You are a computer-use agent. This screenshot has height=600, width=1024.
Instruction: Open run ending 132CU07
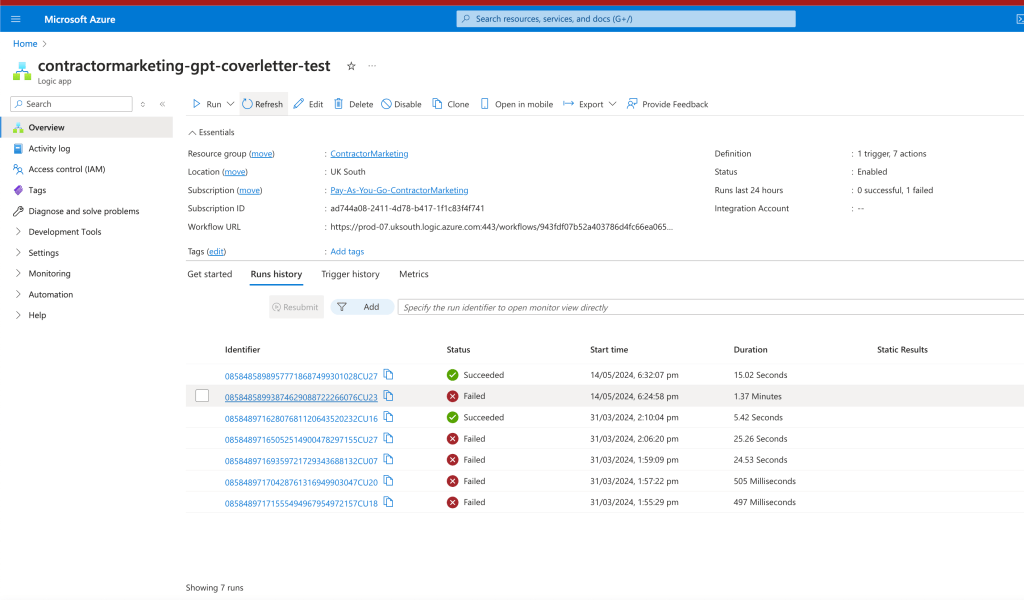pyautogui.click(x=301, y=461)
